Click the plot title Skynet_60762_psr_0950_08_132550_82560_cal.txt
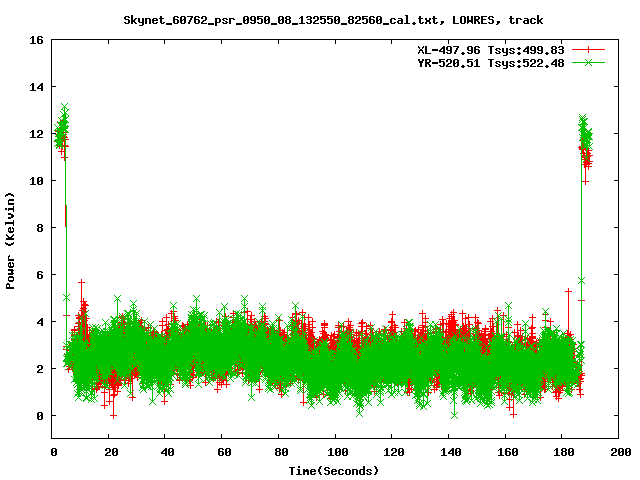This screenshot has height=480, width=640. 280,20
